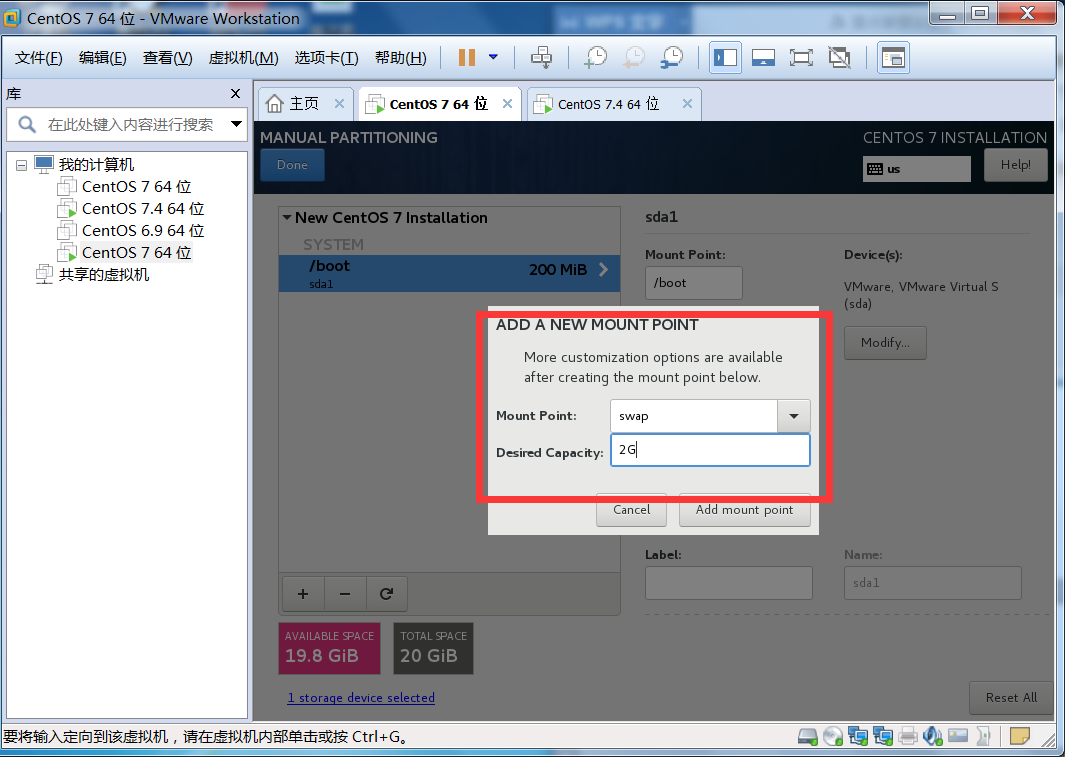
Task: Click the send Ctrl+Alt+Del toolbar icon
Action: [541, 58]
